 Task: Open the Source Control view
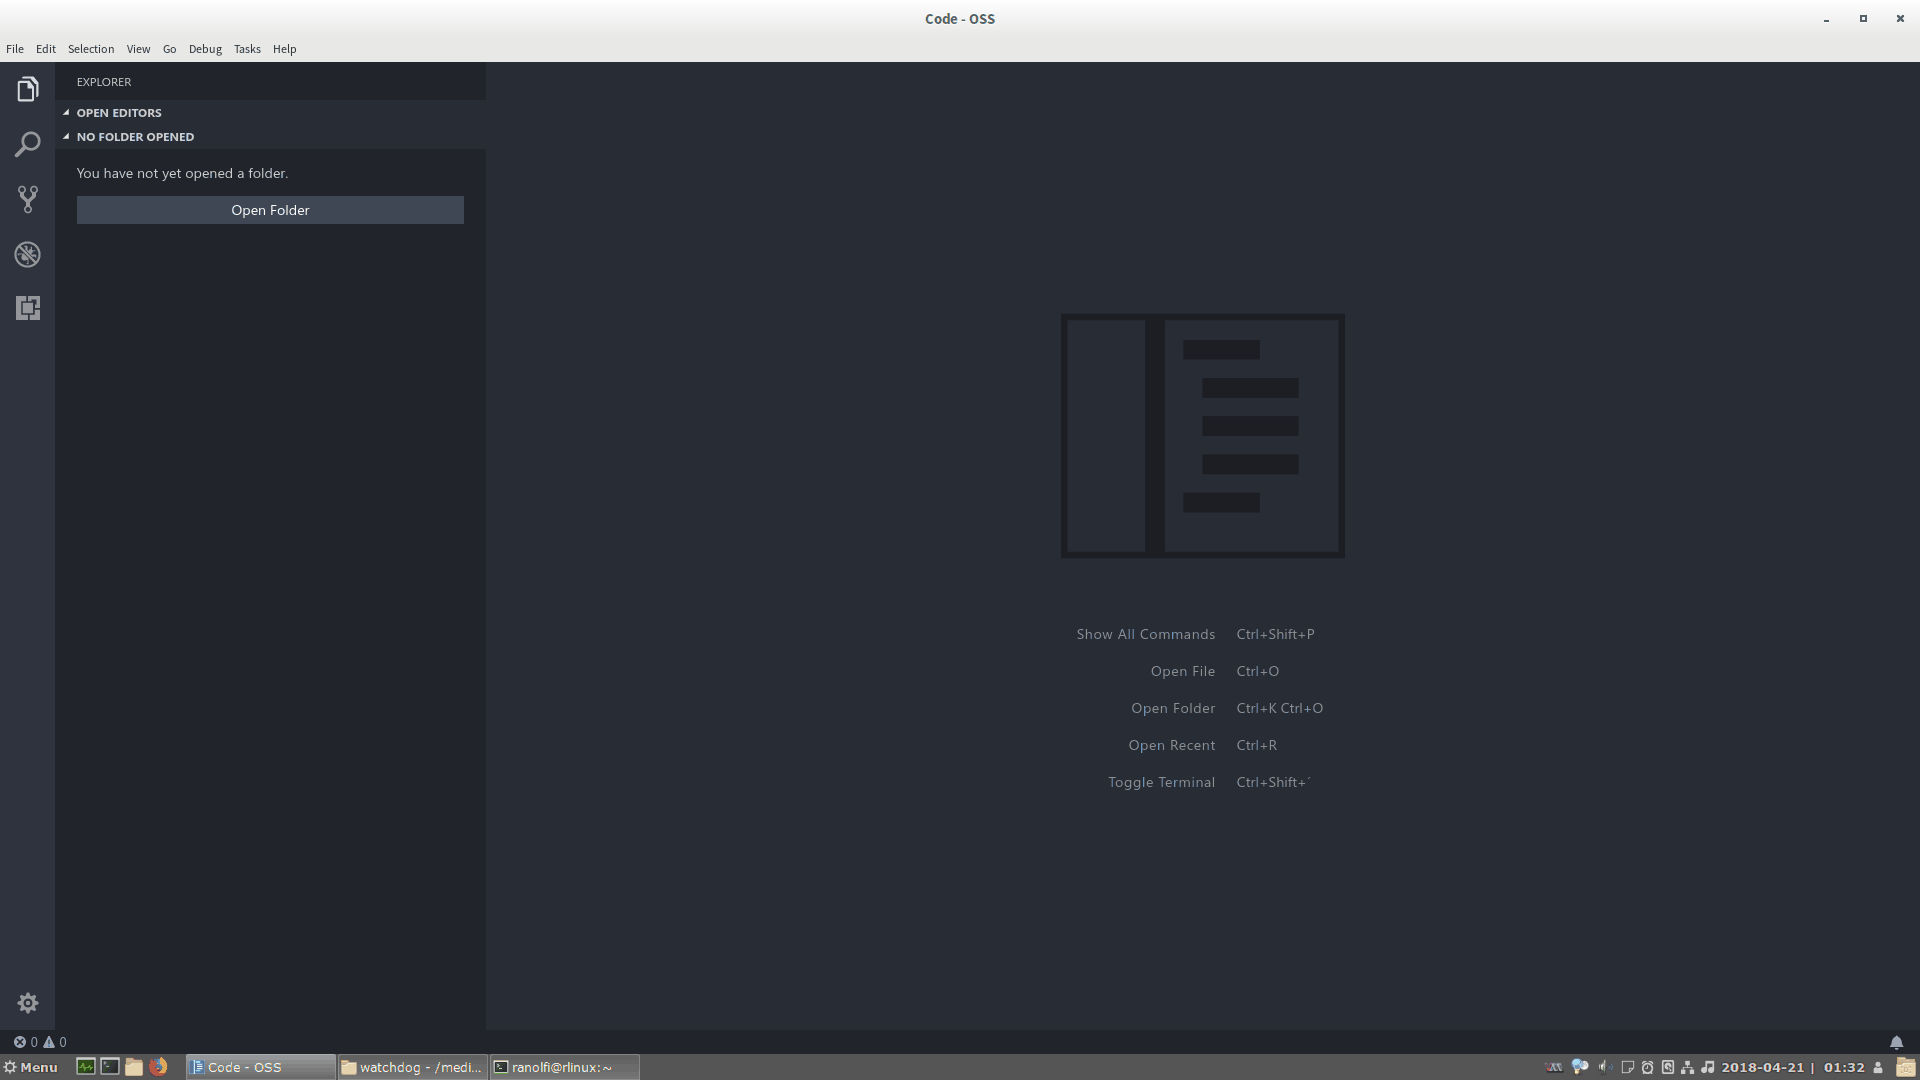27,199
